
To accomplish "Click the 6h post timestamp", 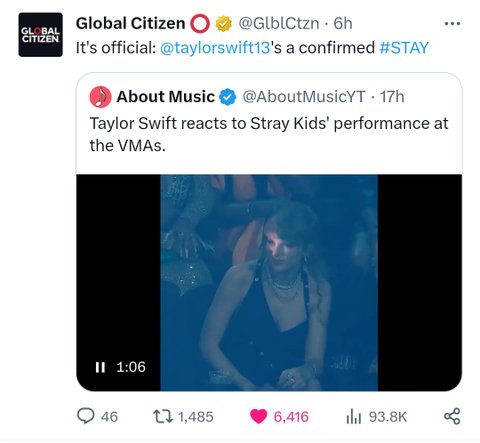I will 343,24.
